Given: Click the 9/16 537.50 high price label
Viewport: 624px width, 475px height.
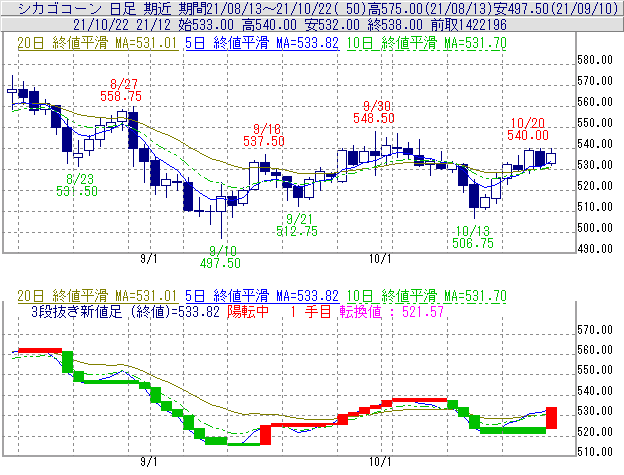Looking at the screenshot, I should pyautogui.click(x=264, y=135).
